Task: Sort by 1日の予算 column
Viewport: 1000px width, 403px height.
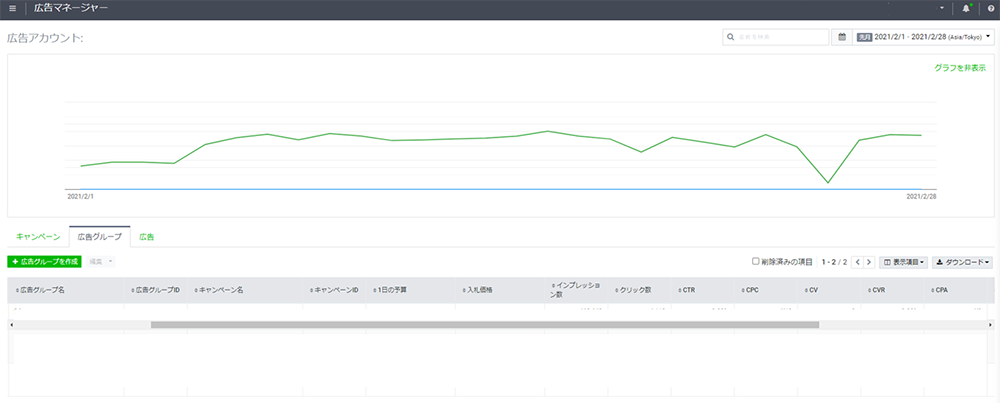Action: pos(390,289)
